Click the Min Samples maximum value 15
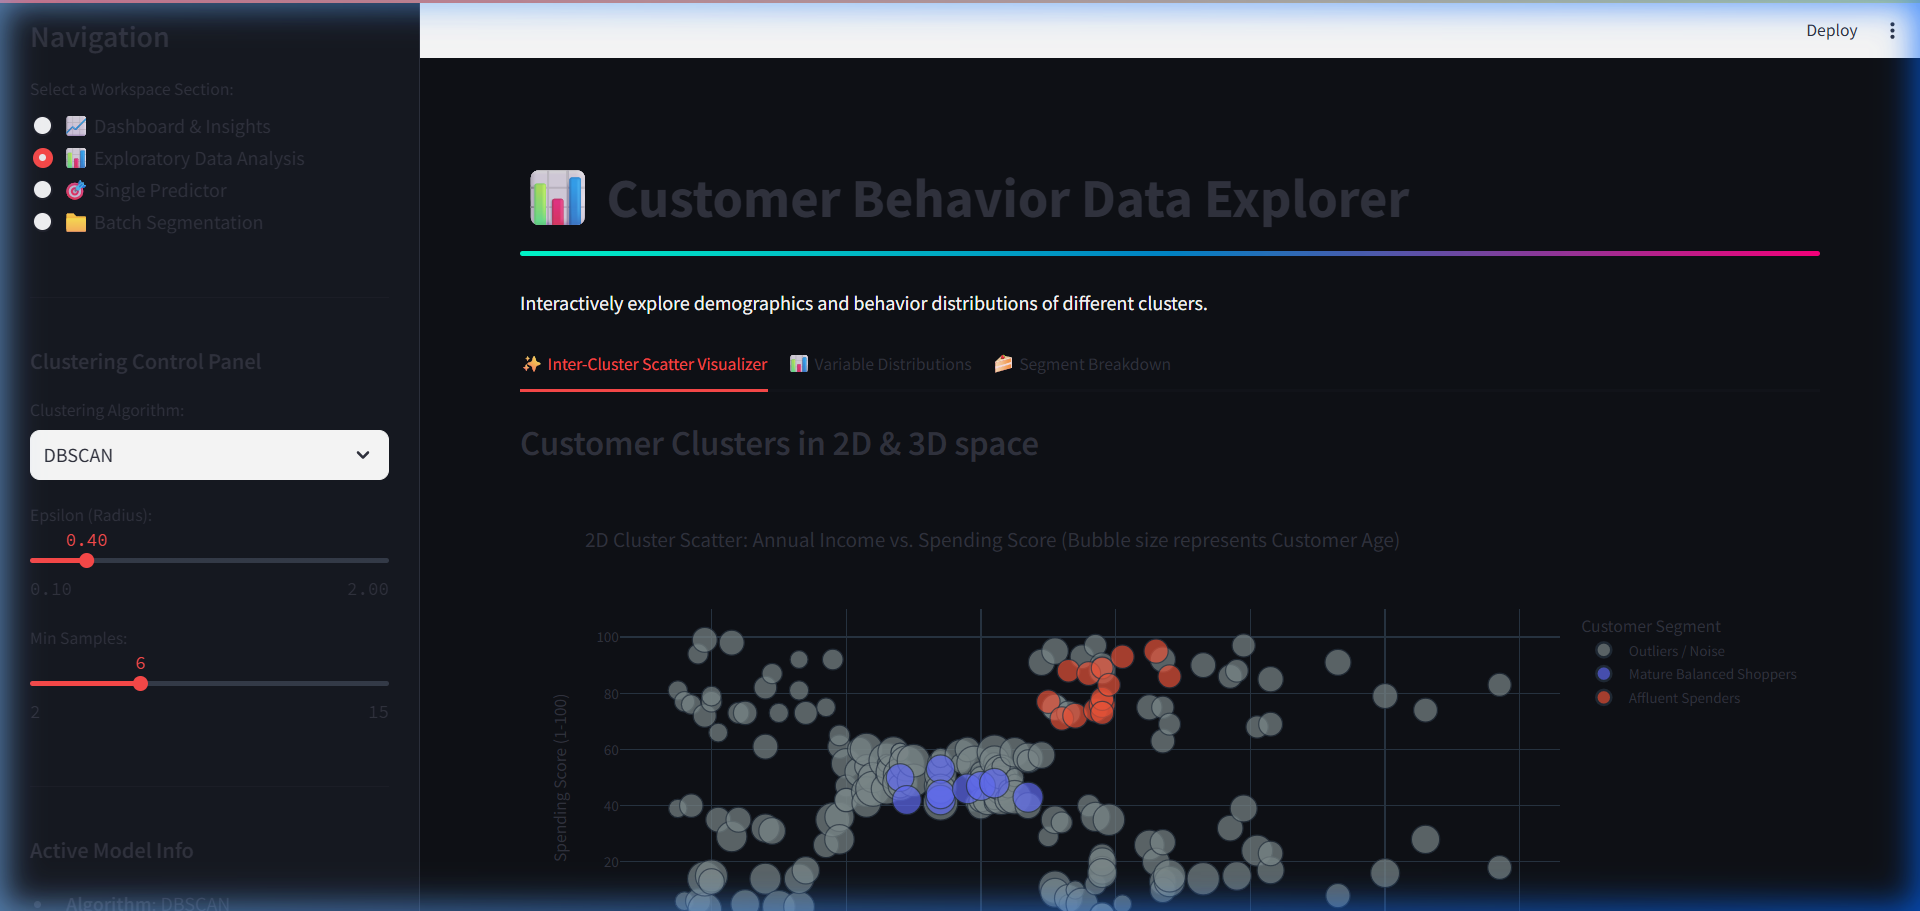Viewport: 1920px width, 911px height. (378, 712)
